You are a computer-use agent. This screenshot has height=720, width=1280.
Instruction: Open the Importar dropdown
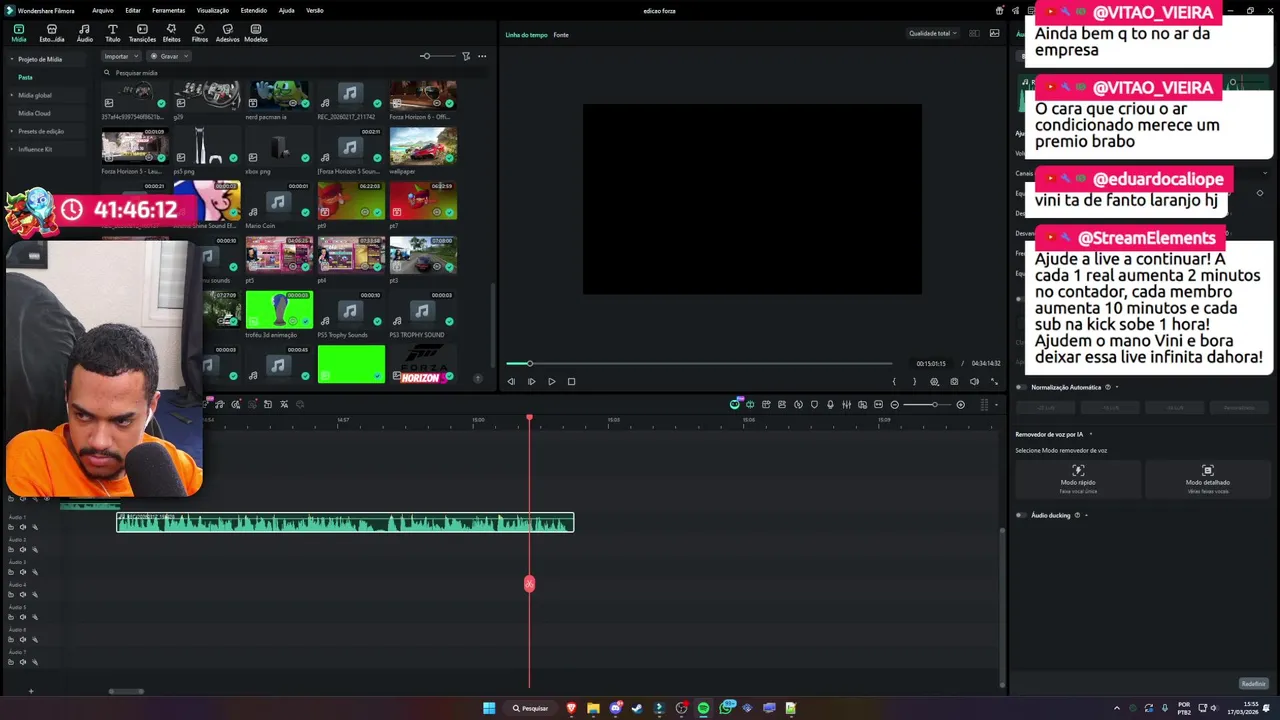pos(121,56)
